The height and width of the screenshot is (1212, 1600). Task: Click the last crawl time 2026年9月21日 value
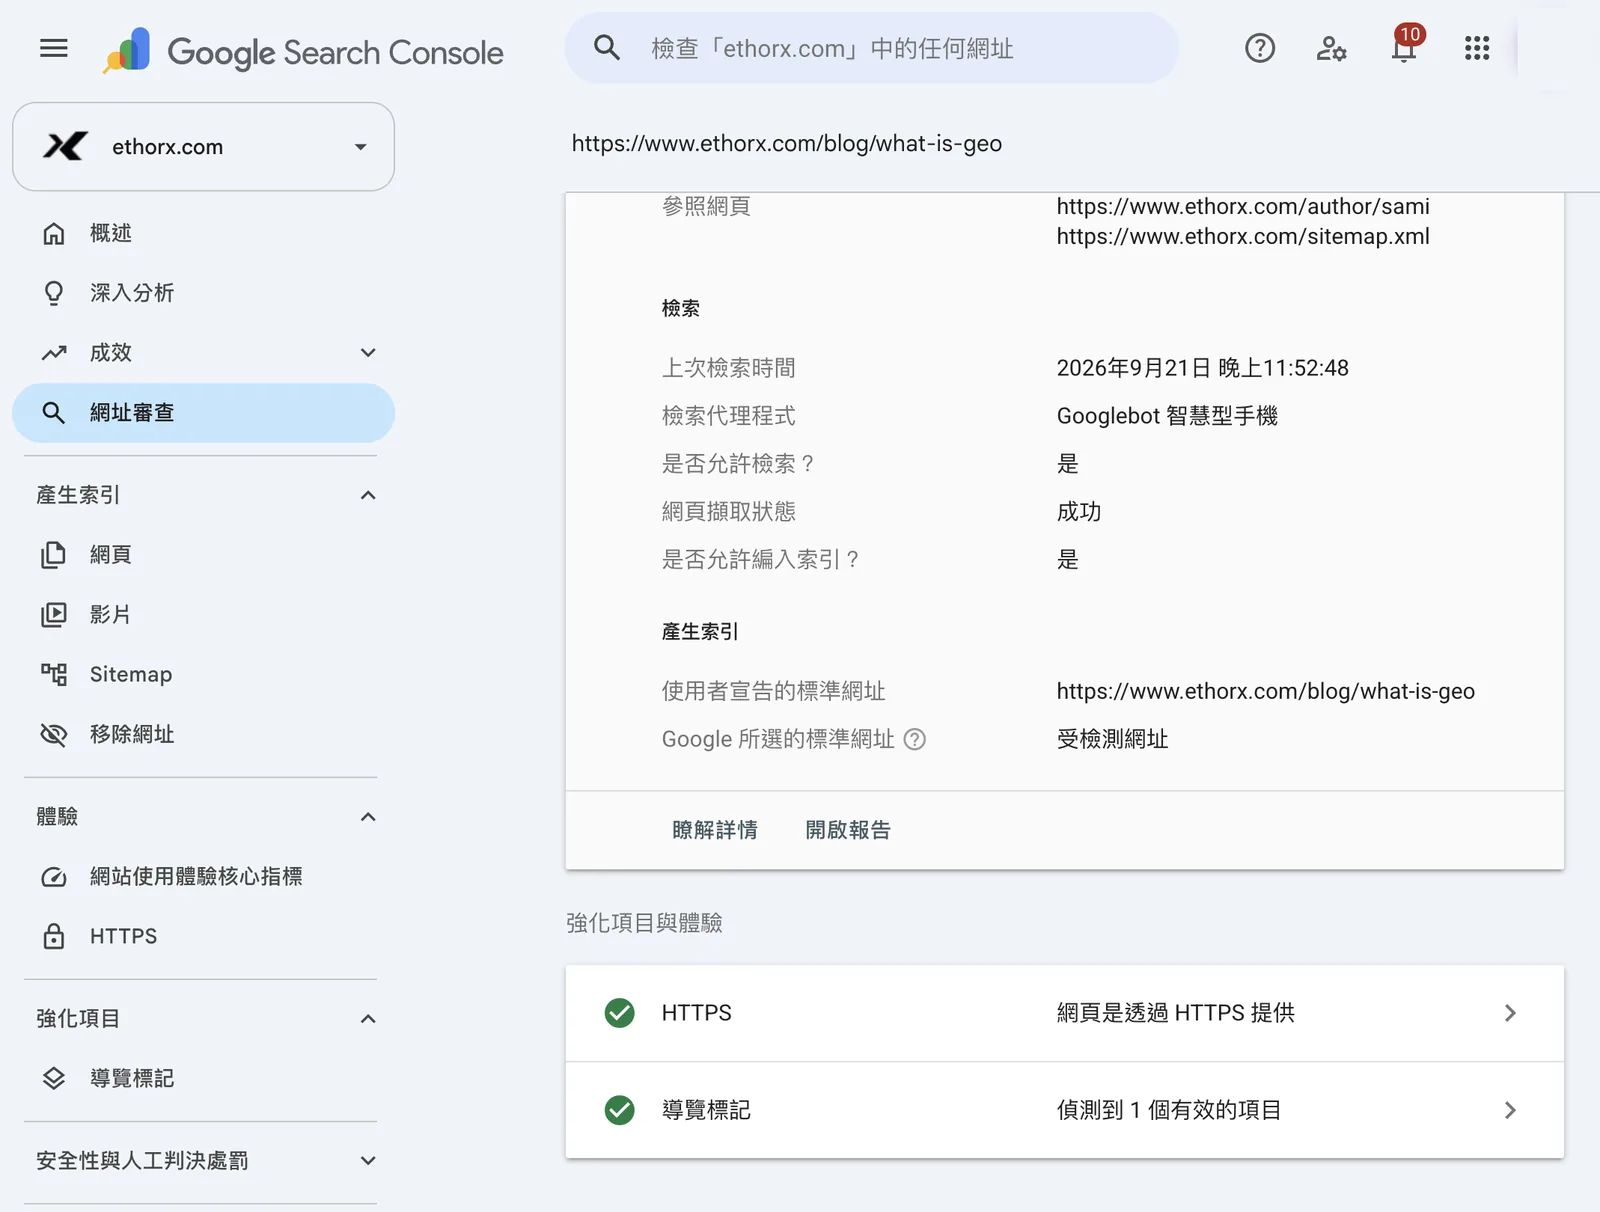click(1203, 368)
